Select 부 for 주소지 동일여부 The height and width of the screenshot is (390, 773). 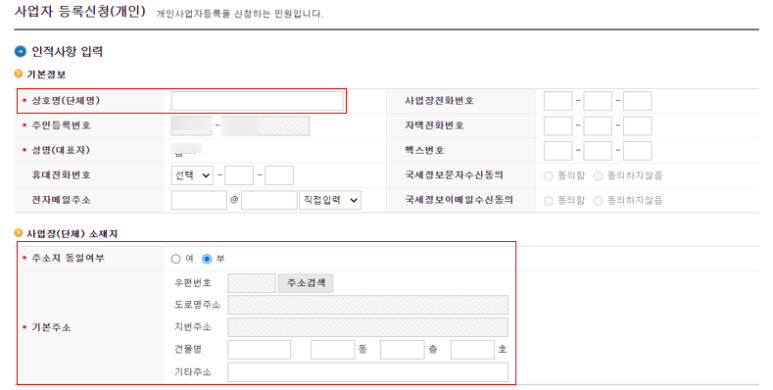207,259
